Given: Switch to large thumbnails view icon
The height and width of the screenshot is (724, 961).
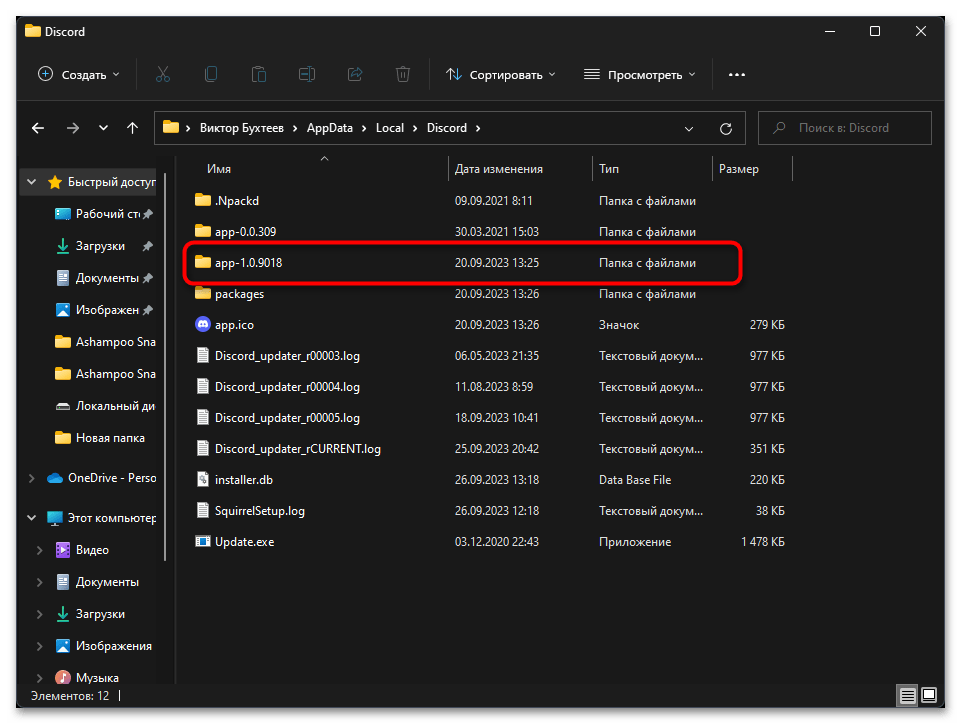Looking at the screenshot, I should click(929, 695).
